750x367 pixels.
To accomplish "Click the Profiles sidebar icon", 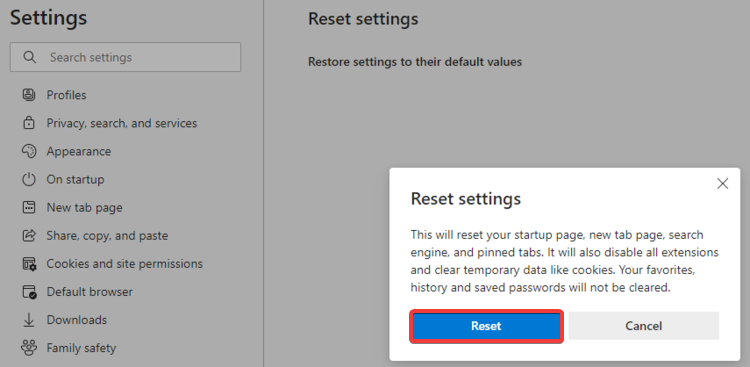I will click(x=29, y=95).
